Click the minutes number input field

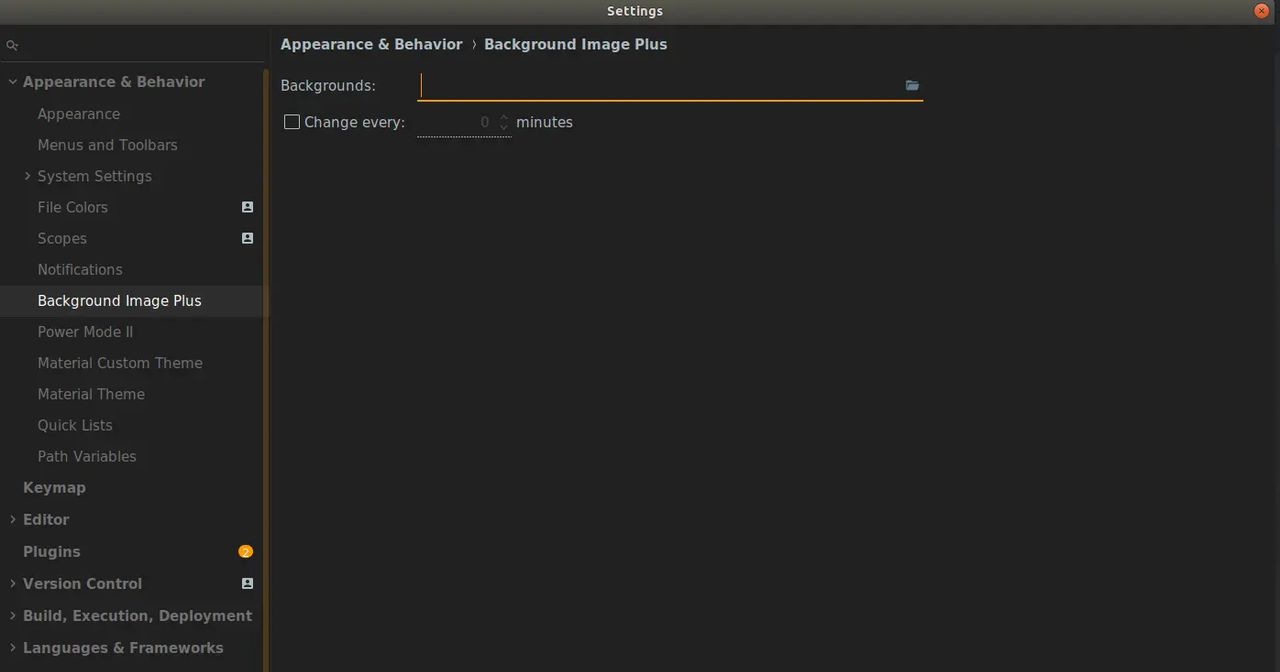[x=456, y=122]
